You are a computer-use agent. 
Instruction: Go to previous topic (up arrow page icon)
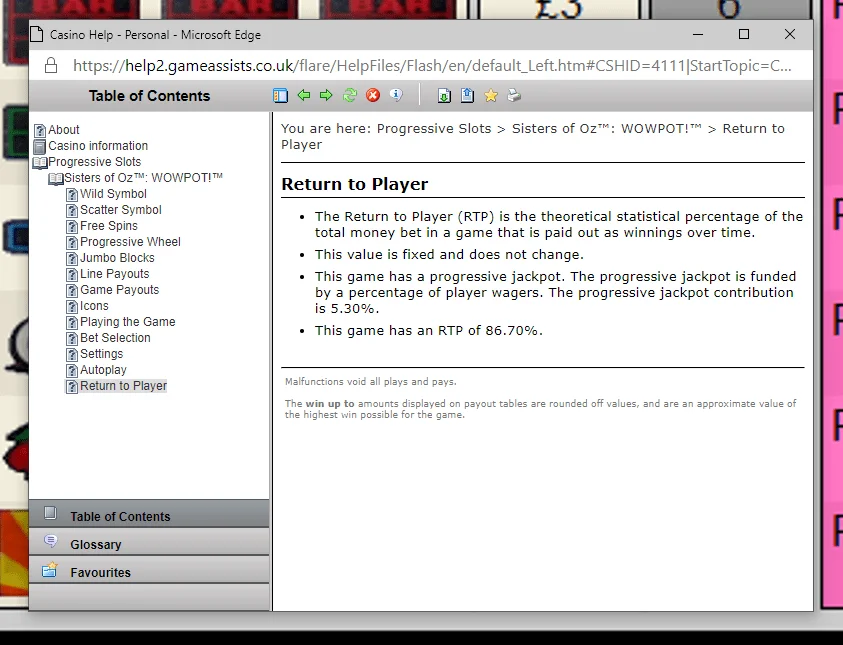point(467,96)
